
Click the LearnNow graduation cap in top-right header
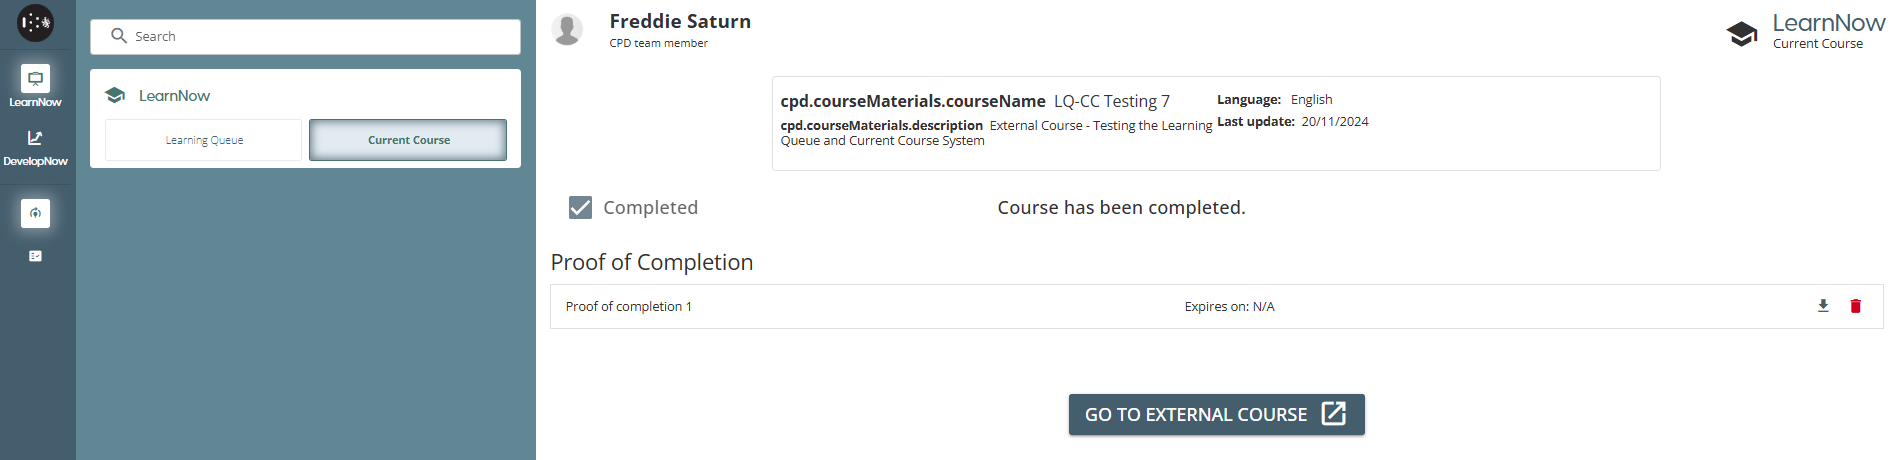1741,34
